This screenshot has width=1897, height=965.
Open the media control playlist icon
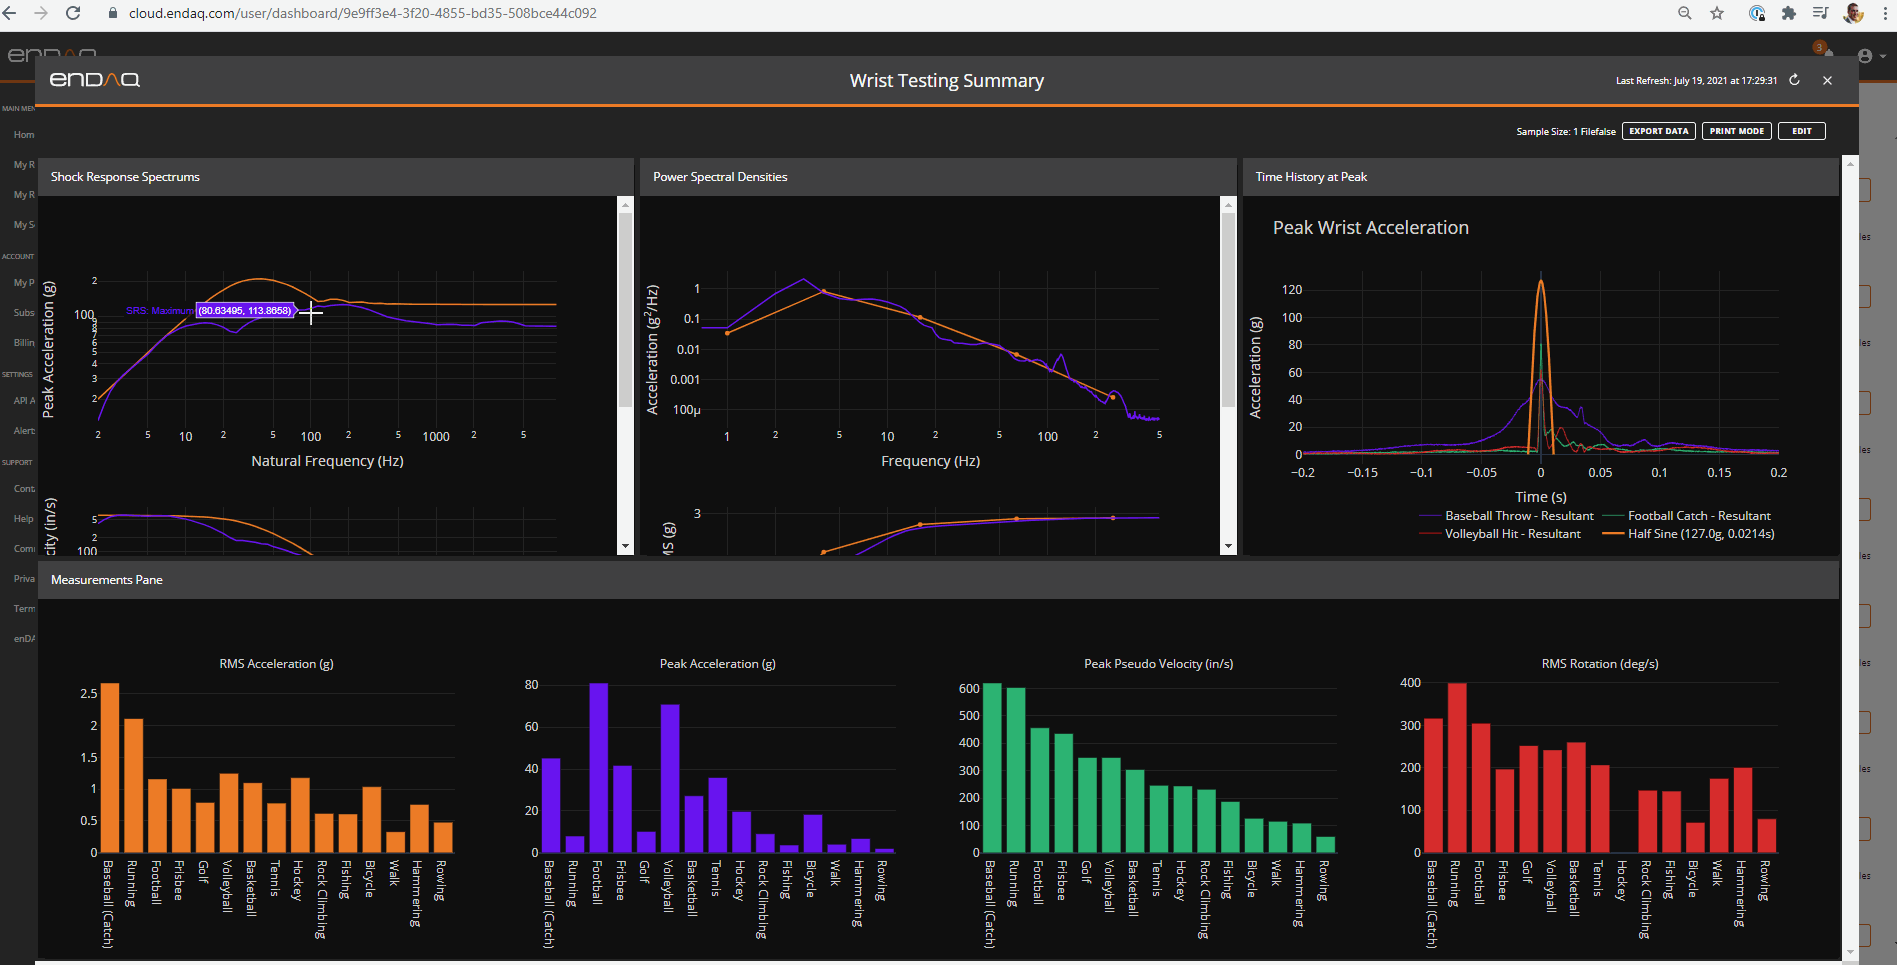(x=1820, y=13)
